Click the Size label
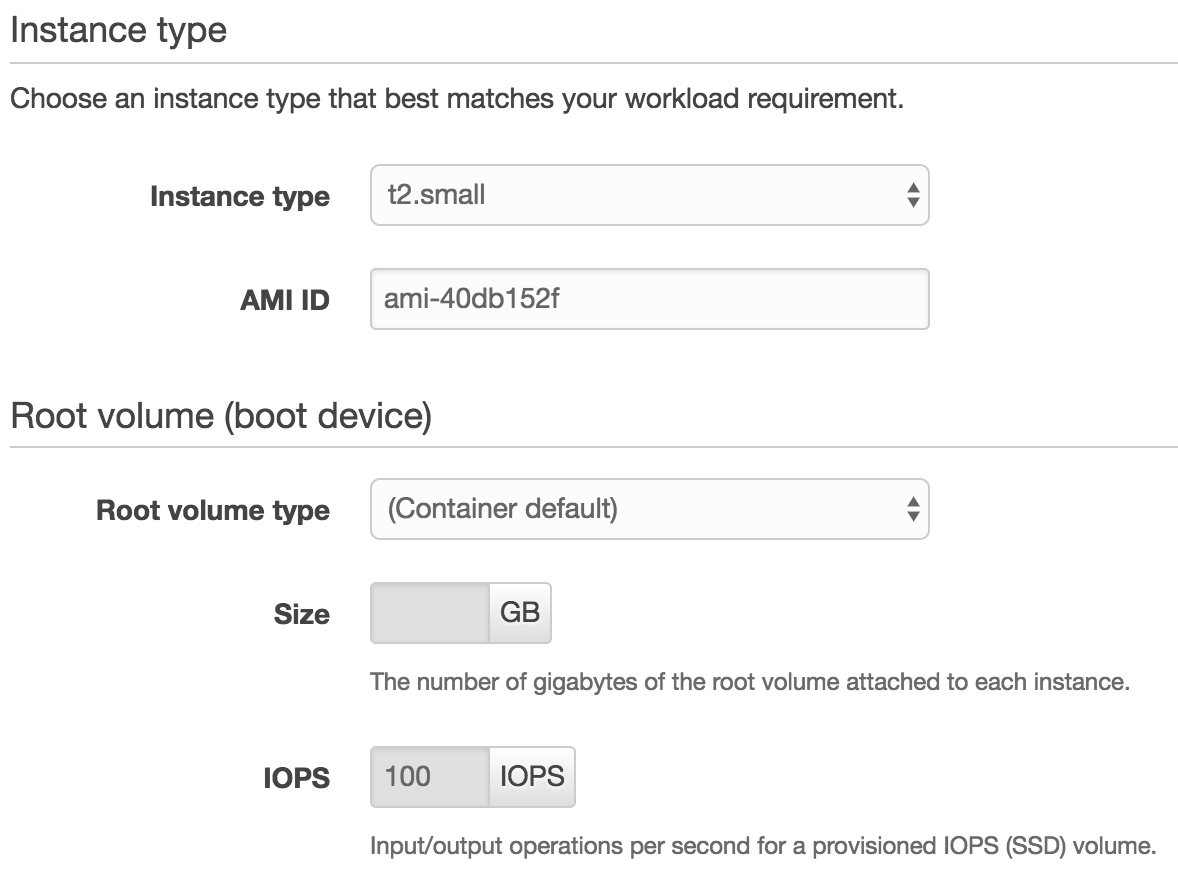Viewport: 1178px width, 876px height. [x=301, y=615]
